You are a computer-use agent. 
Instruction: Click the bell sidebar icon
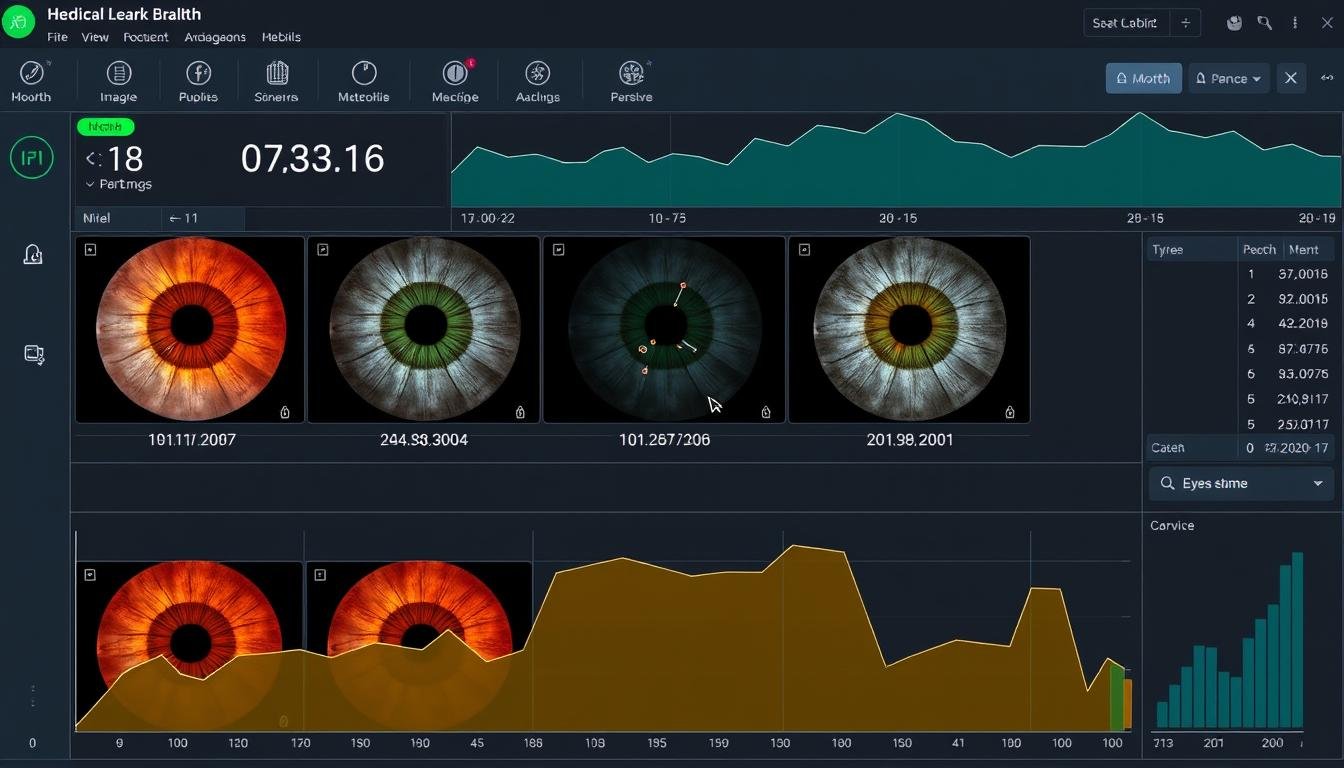tap(32, 255)
